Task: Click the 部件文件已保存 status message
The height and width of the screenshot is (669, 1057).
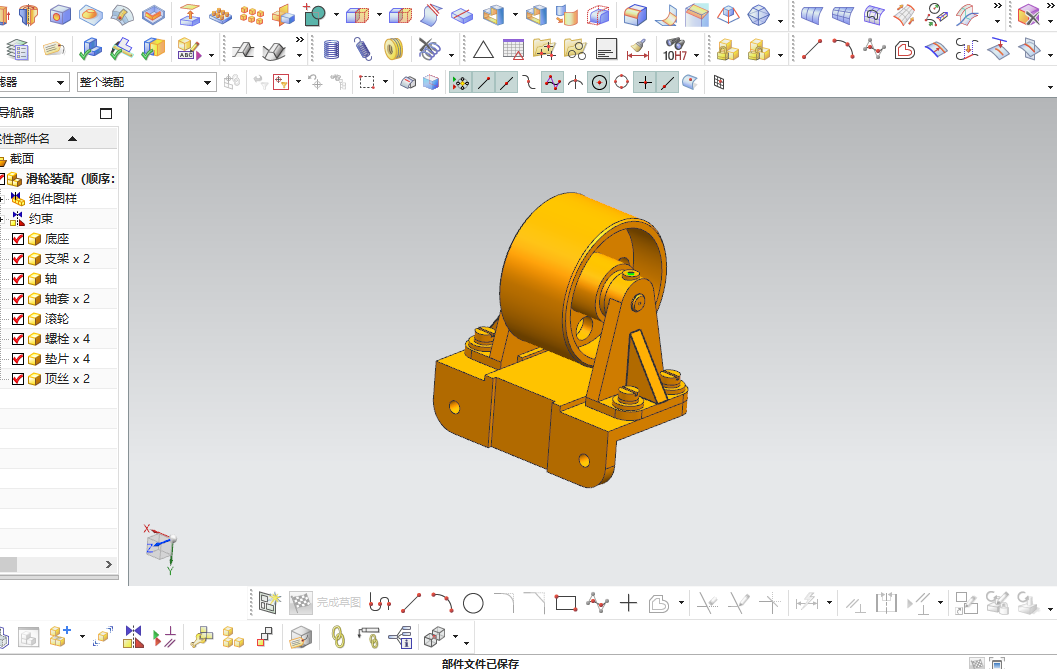Action: (480, 664)
